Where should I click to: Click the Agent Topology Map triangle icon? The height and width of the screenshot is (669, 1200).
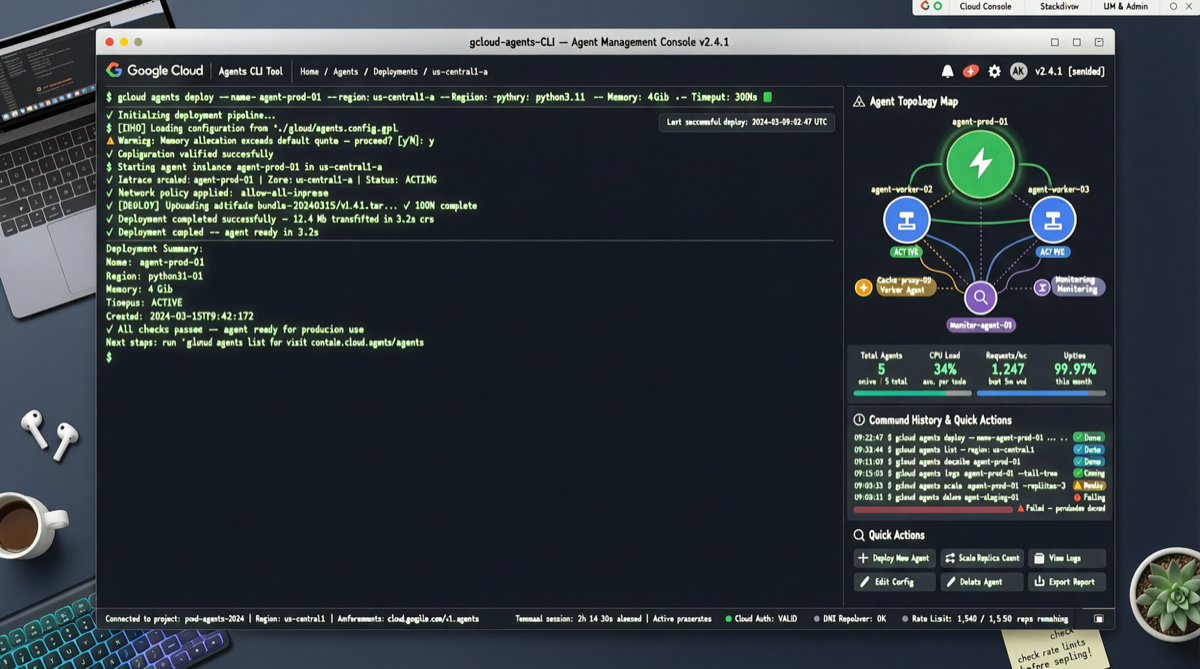click(x=858, y=102)
